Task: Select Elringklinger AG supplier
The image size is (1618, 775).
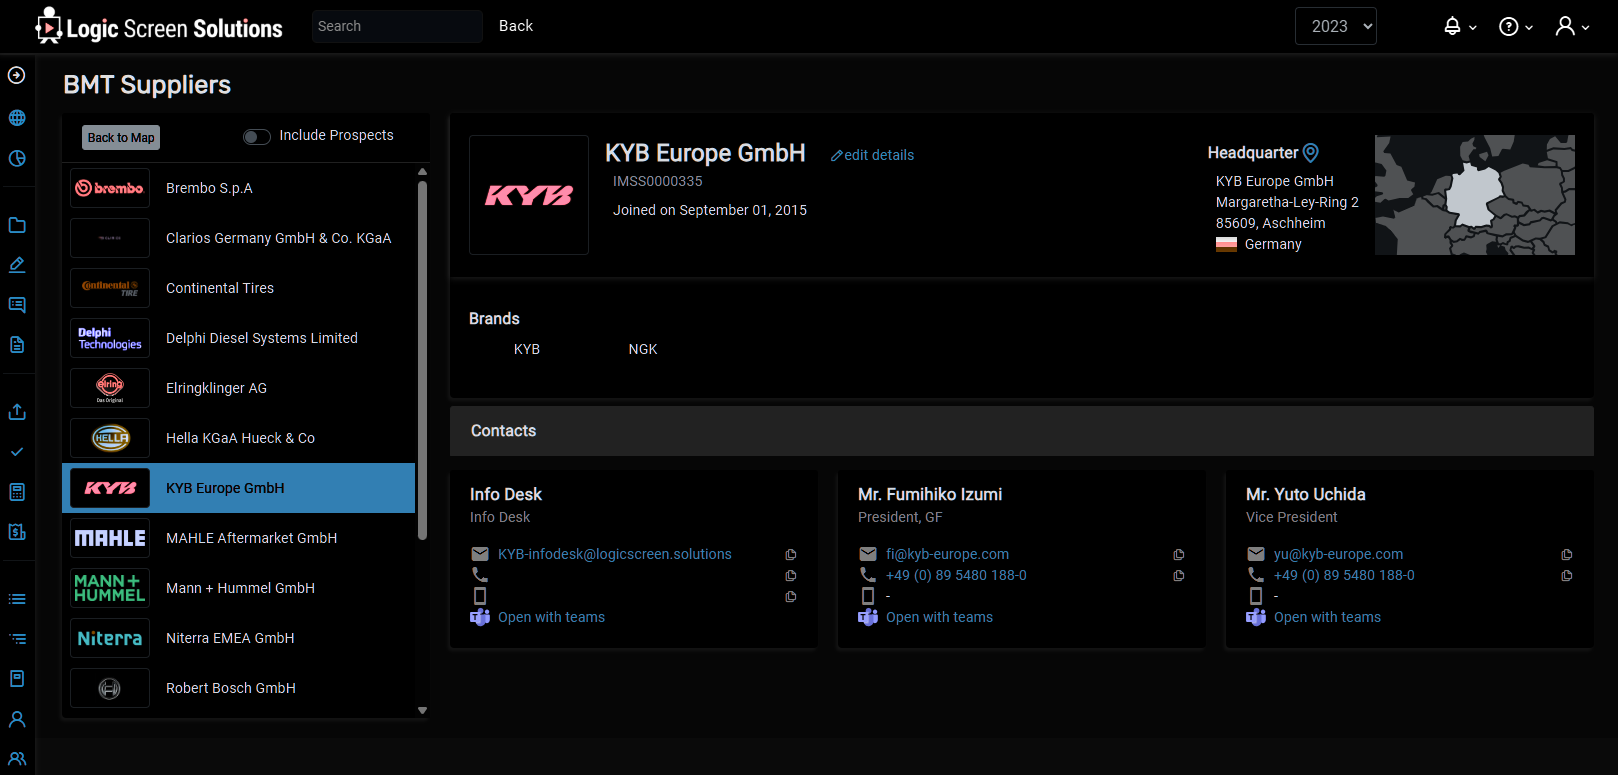Action: (238, 388)
